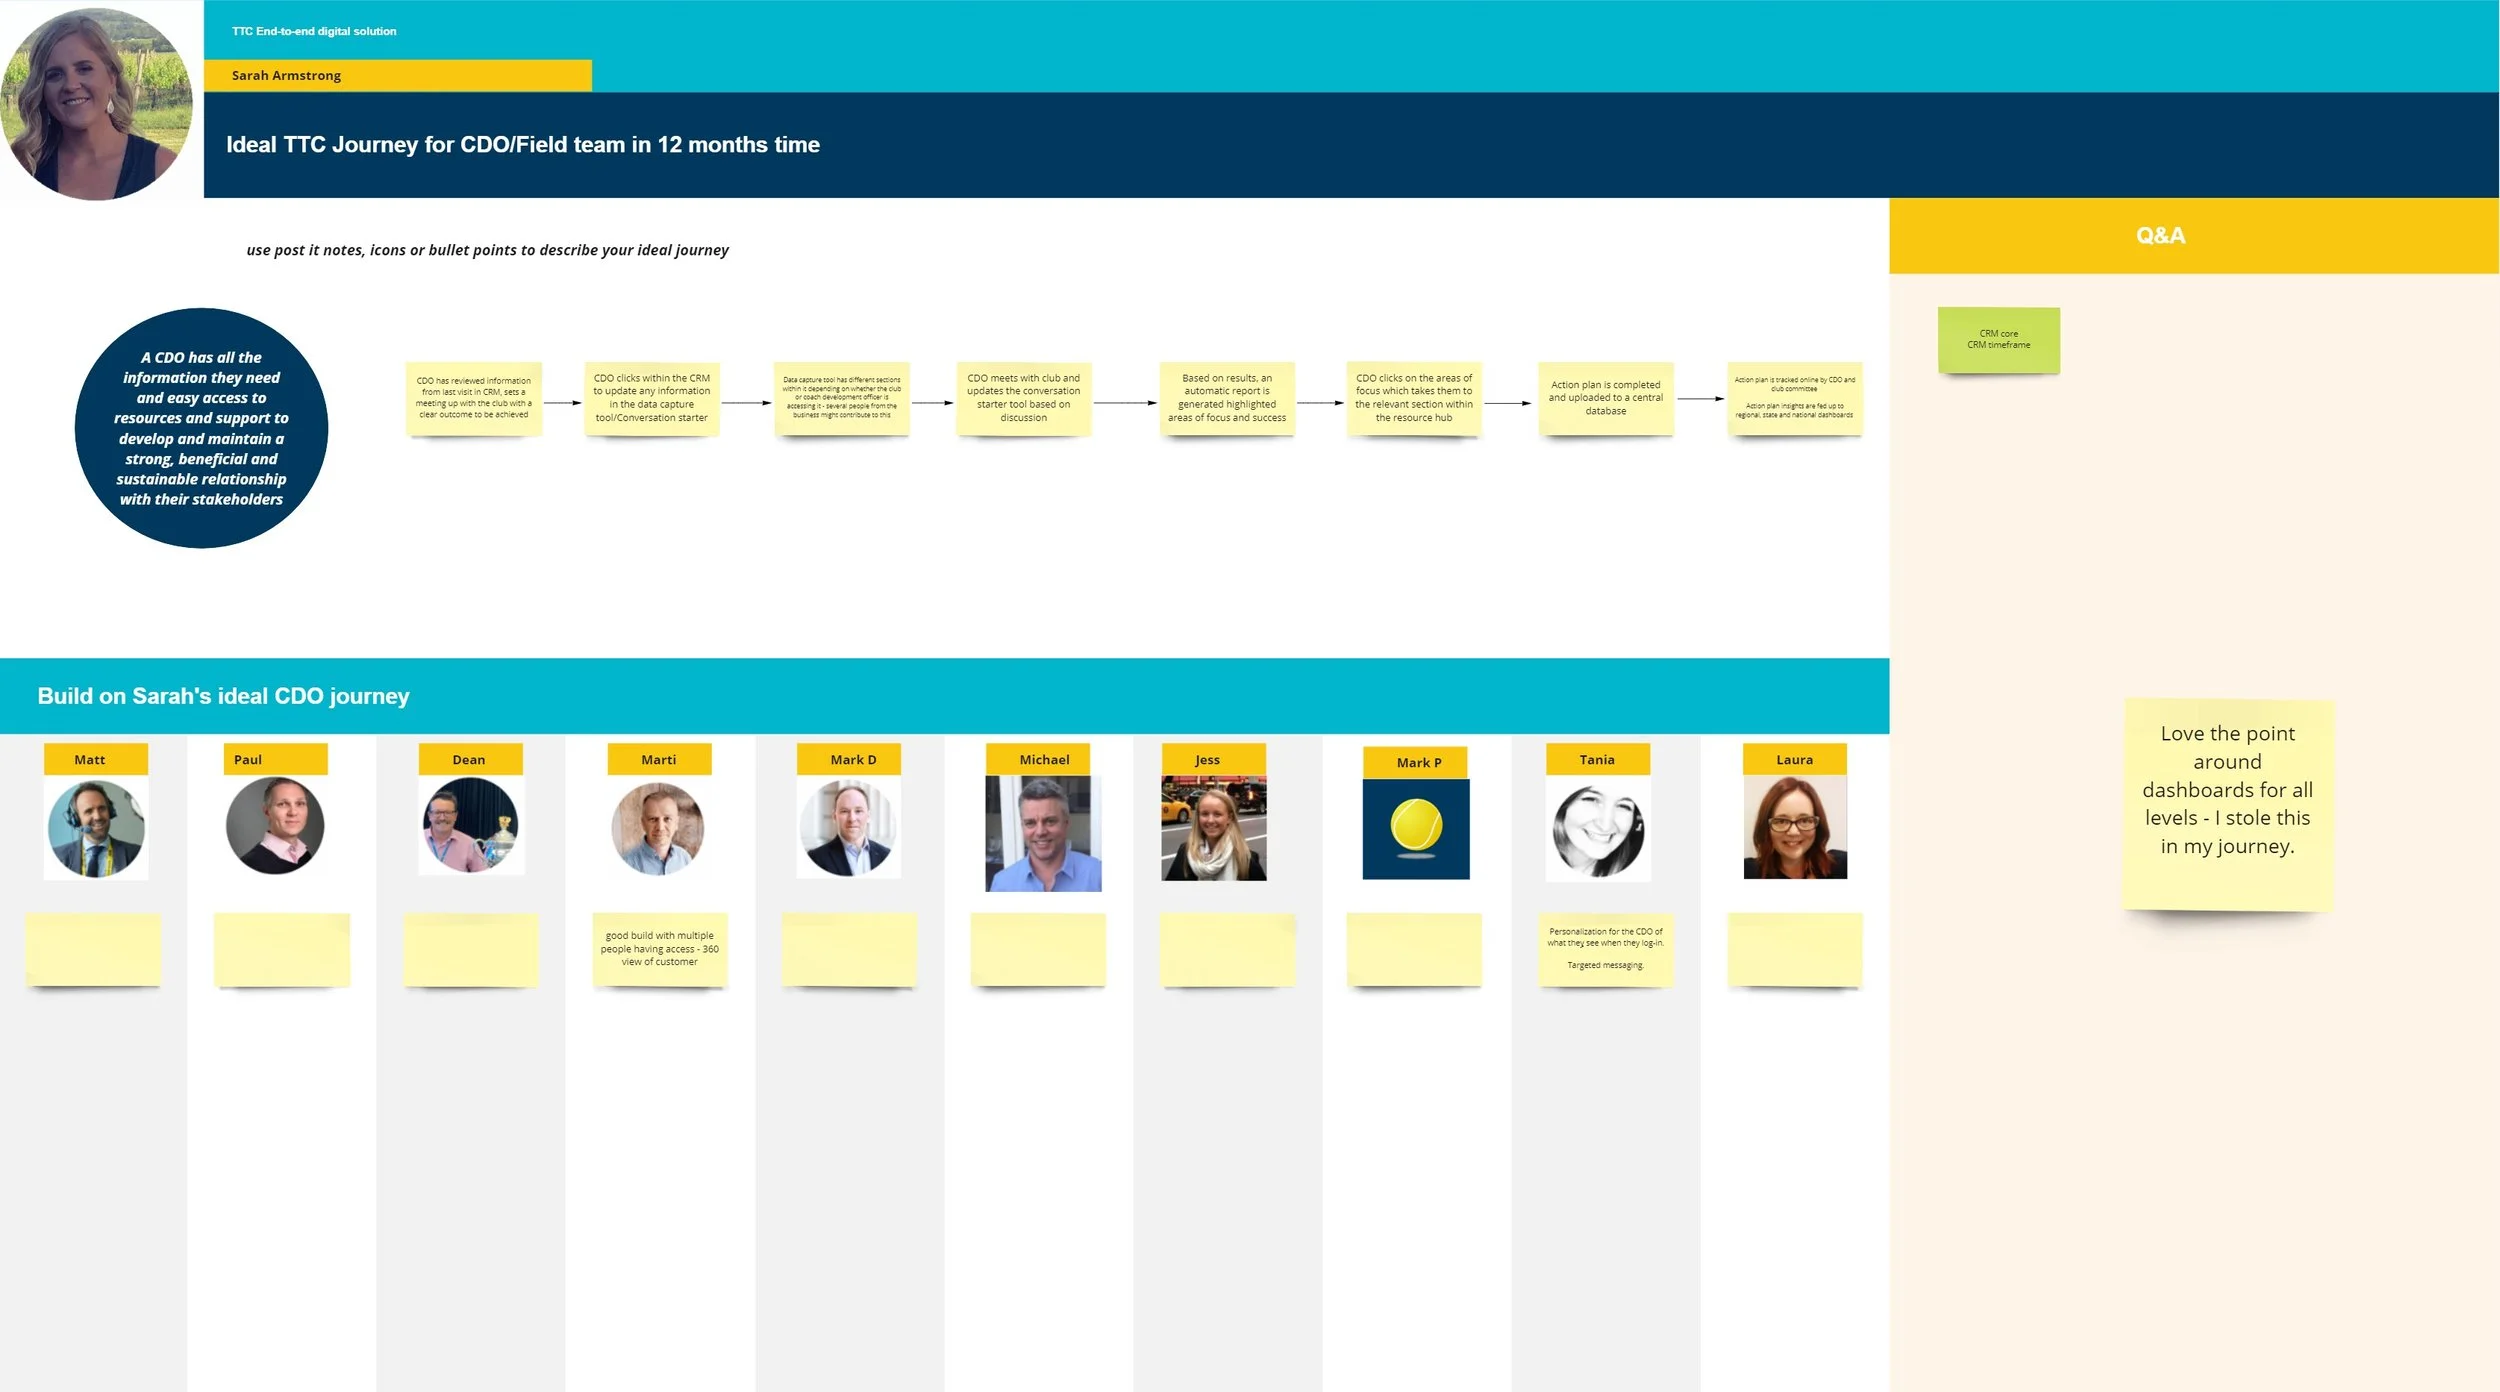Select Tania's 'Personalization for the CDO' note
The image size is (2500, 1392).
pos(1605,949)
